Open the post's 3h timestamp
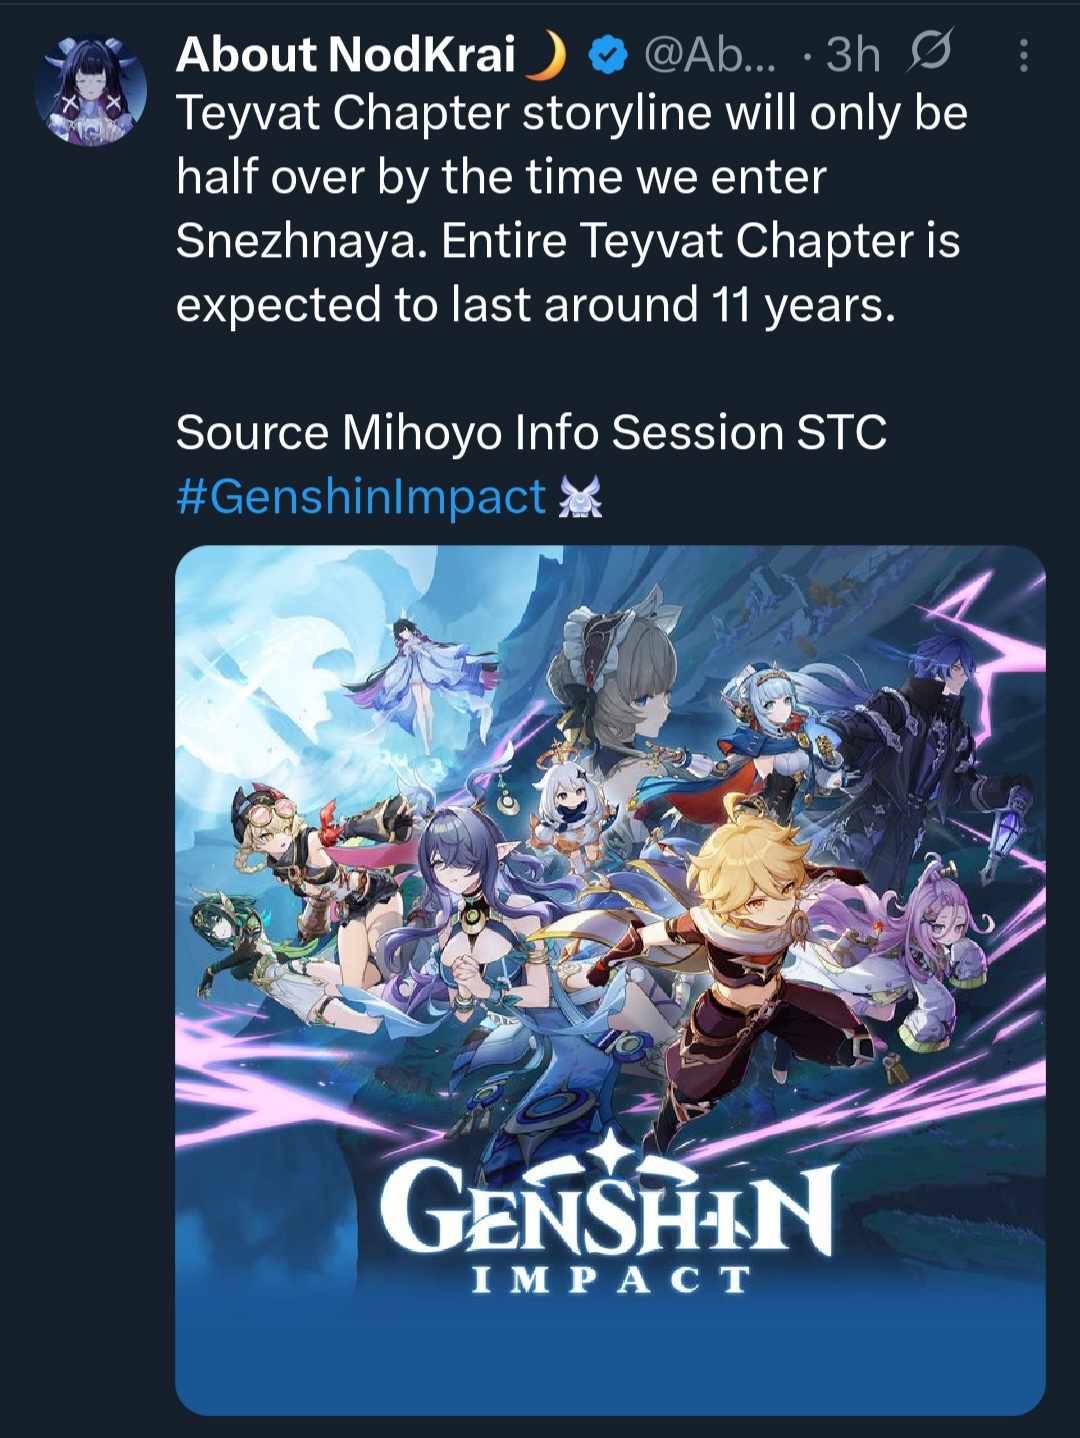This screenshot has width=1080, height=1438. point(853,56)
